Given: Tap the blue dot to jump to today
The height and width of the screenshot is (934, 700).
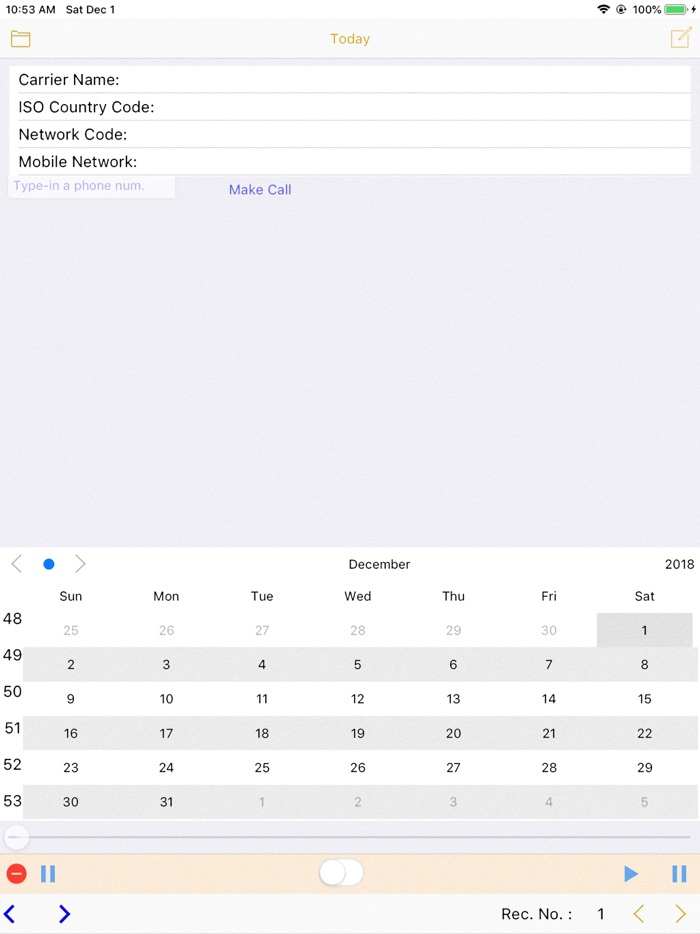Looking at the screenshot, I should pyautogui.click(x=48, y=563).
